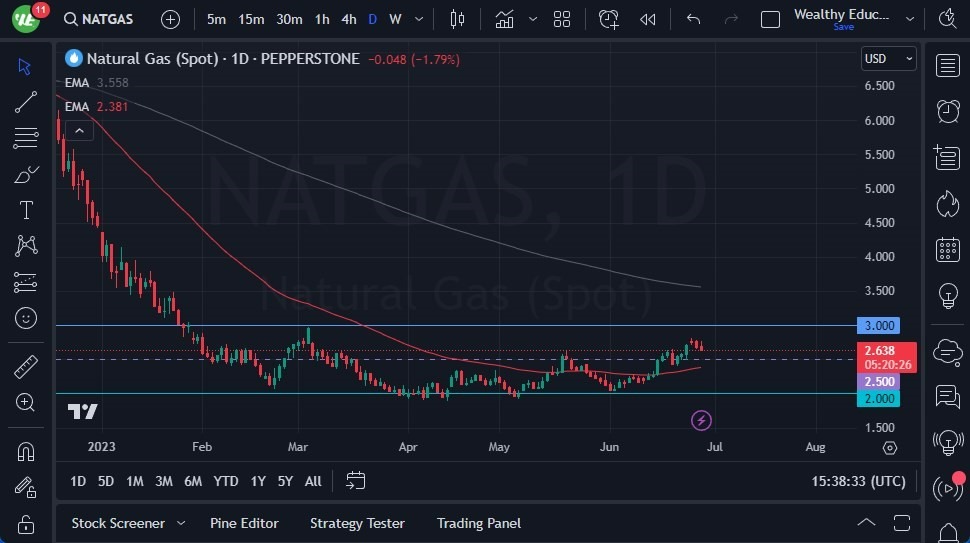Select chart layout square icon
The width and height of the screenshot is (970, 543).
click(x=770, y=19)
